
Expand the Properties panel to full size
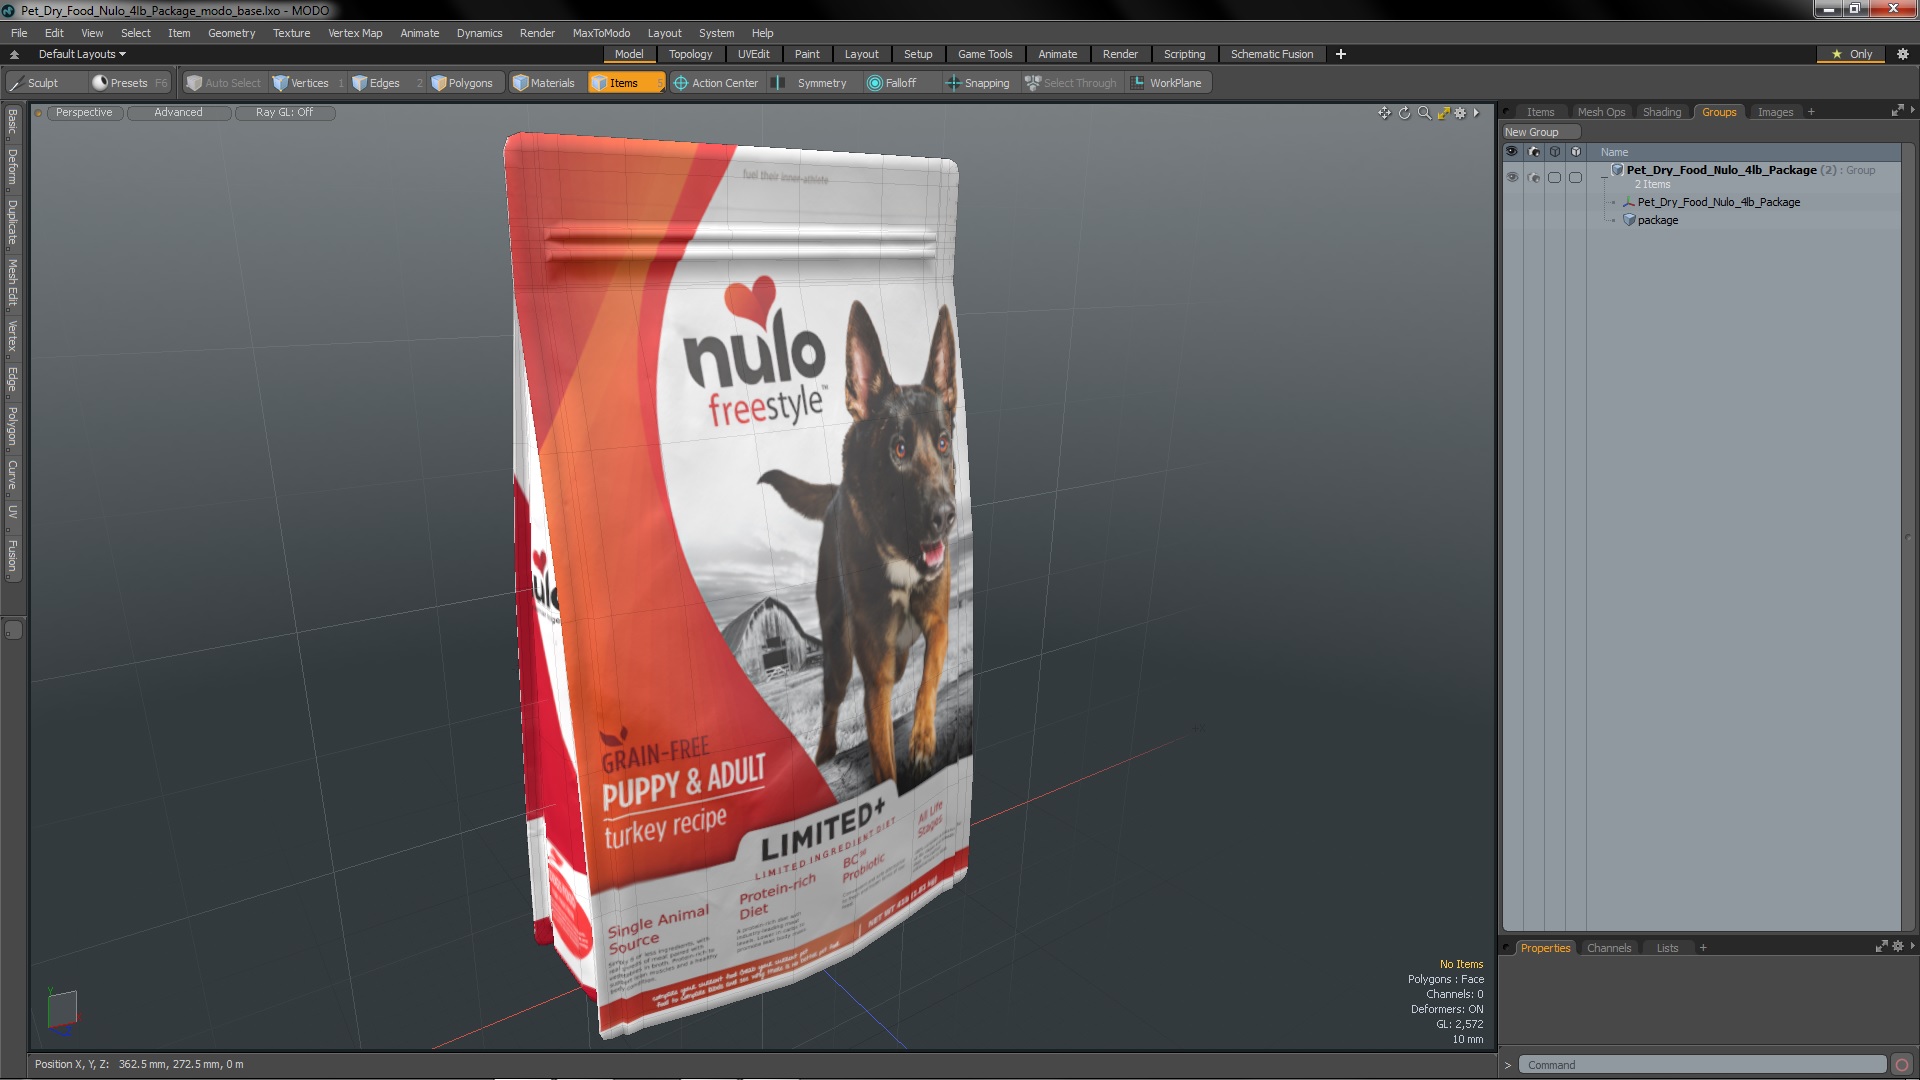point(1881,946)
